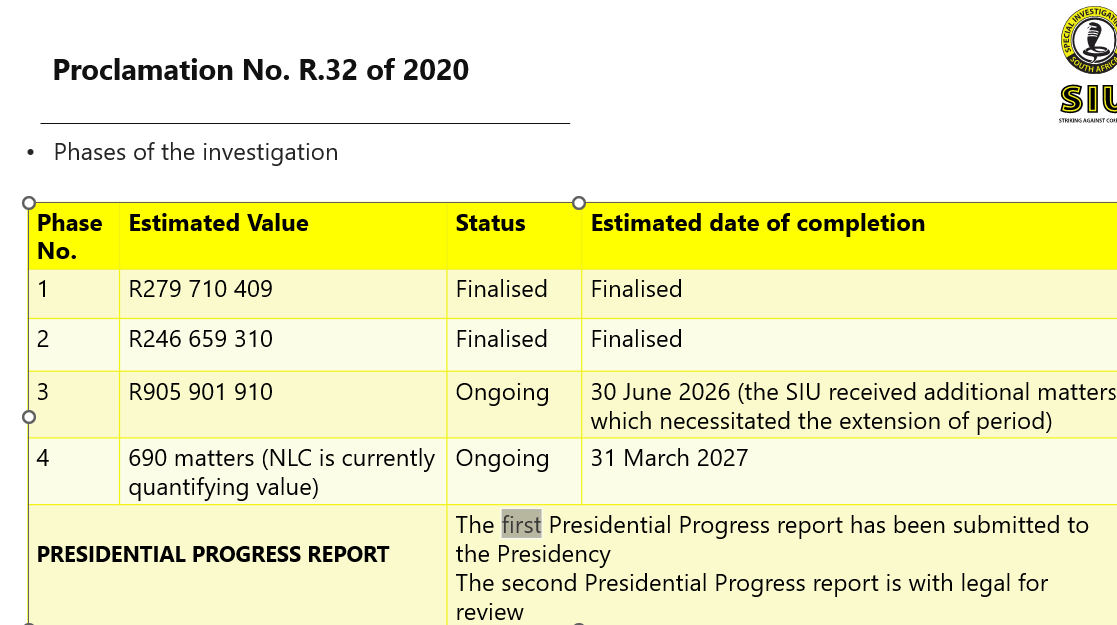Click the 'Status' column header

[490, 224]
